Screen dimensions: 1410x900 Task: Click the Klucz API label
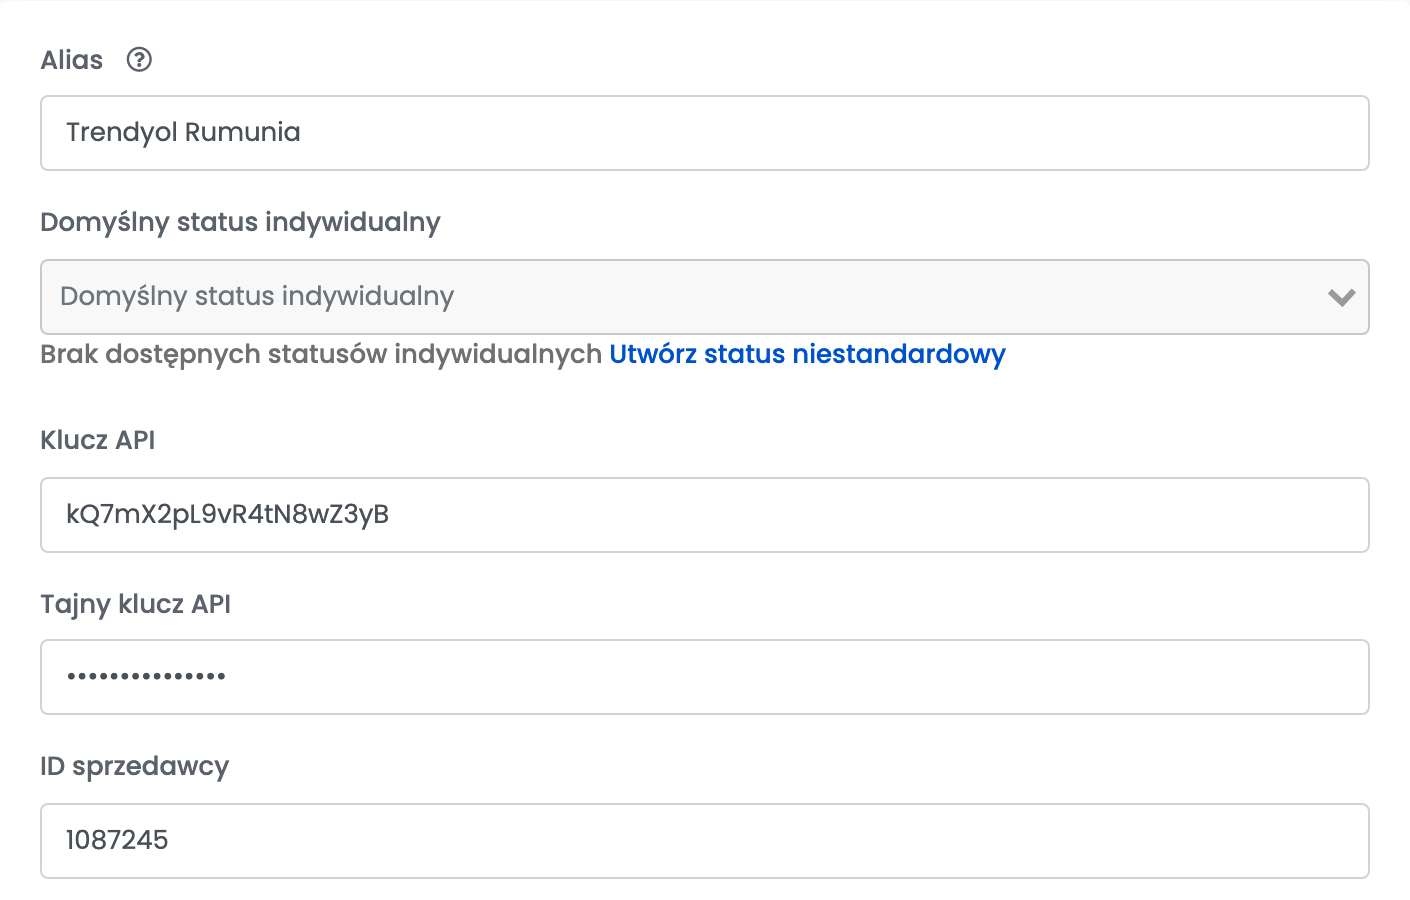(98, 440)
